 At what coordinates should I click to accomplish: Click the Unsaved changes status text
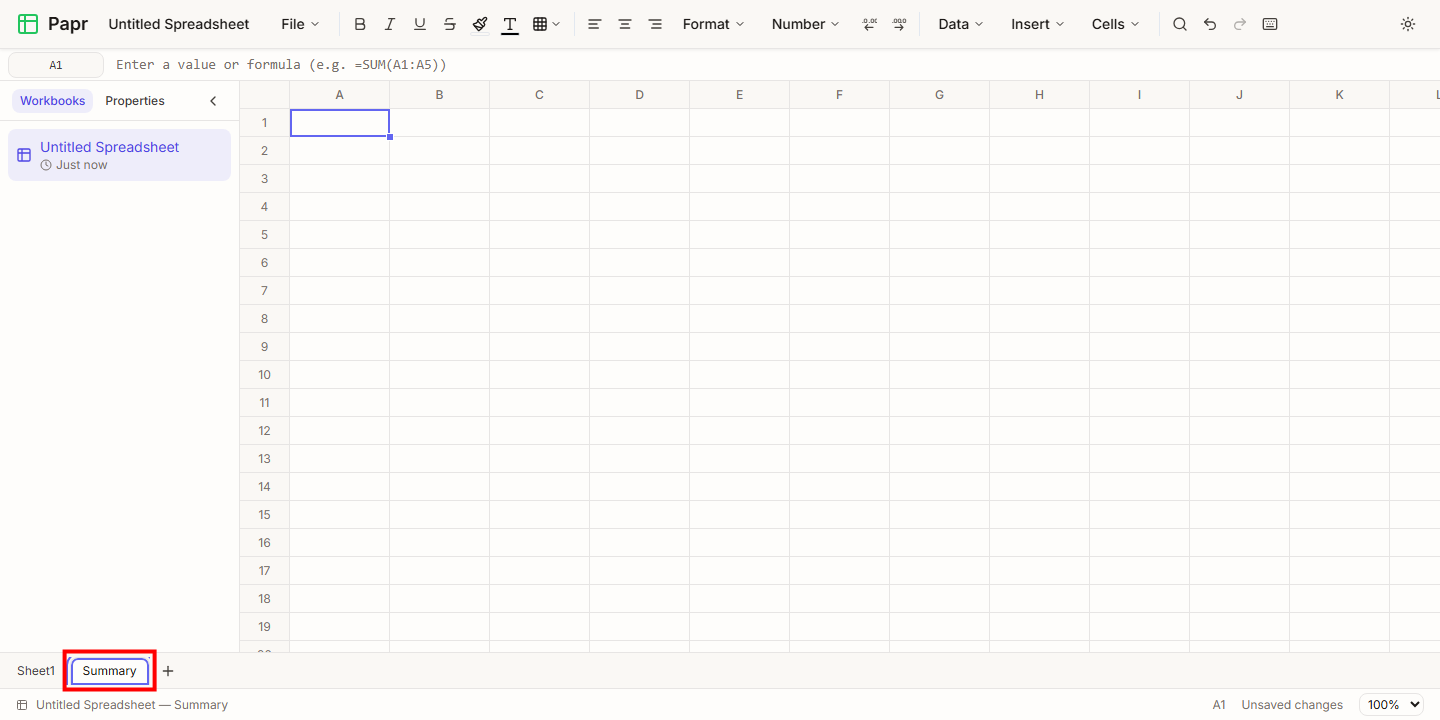1292,705
